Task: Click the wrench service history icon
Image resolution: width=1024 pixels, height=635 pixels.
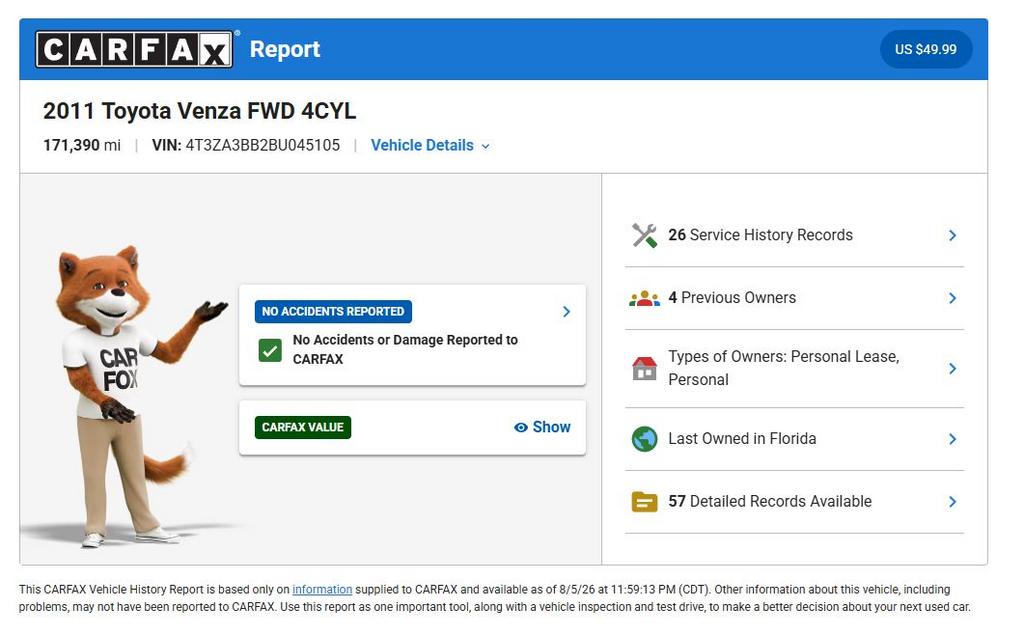Action: (644, 235)
